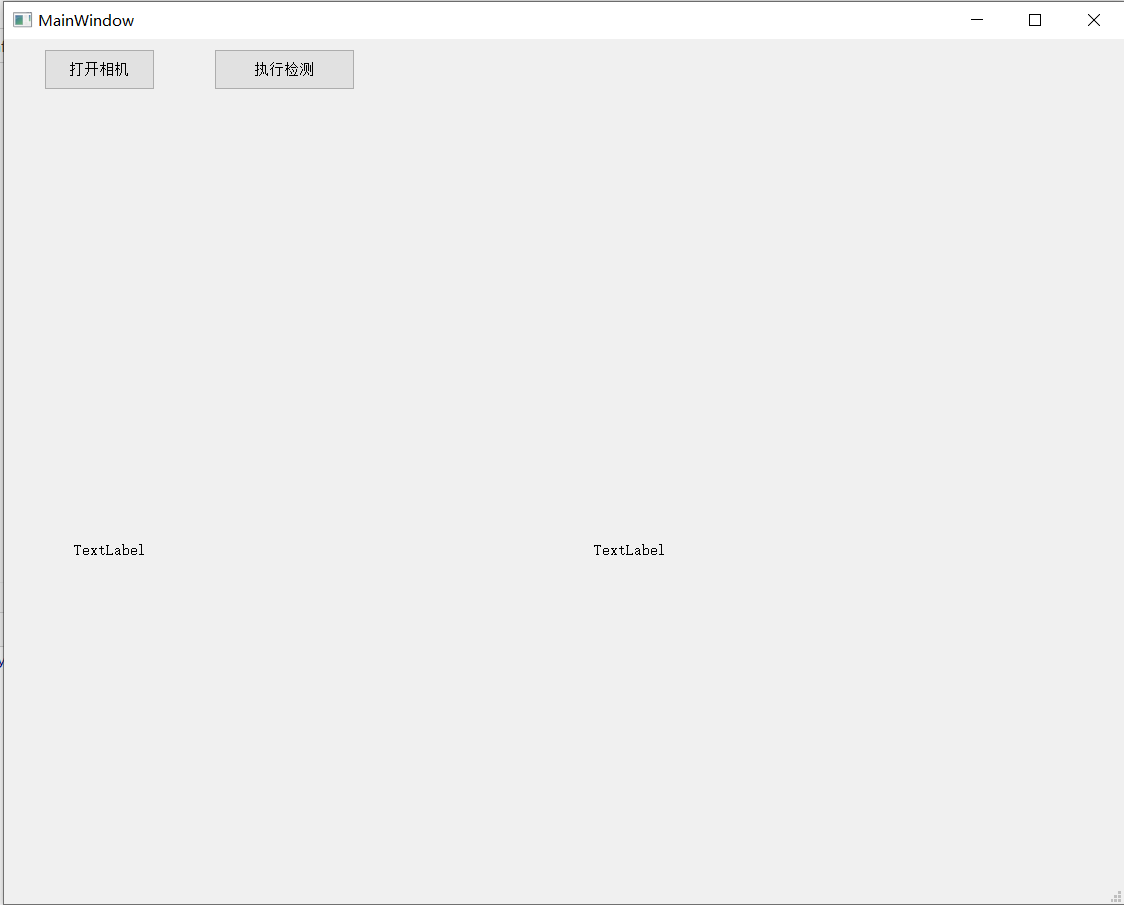
Task: Close the MainWindow window
Action: (1093, 20)
